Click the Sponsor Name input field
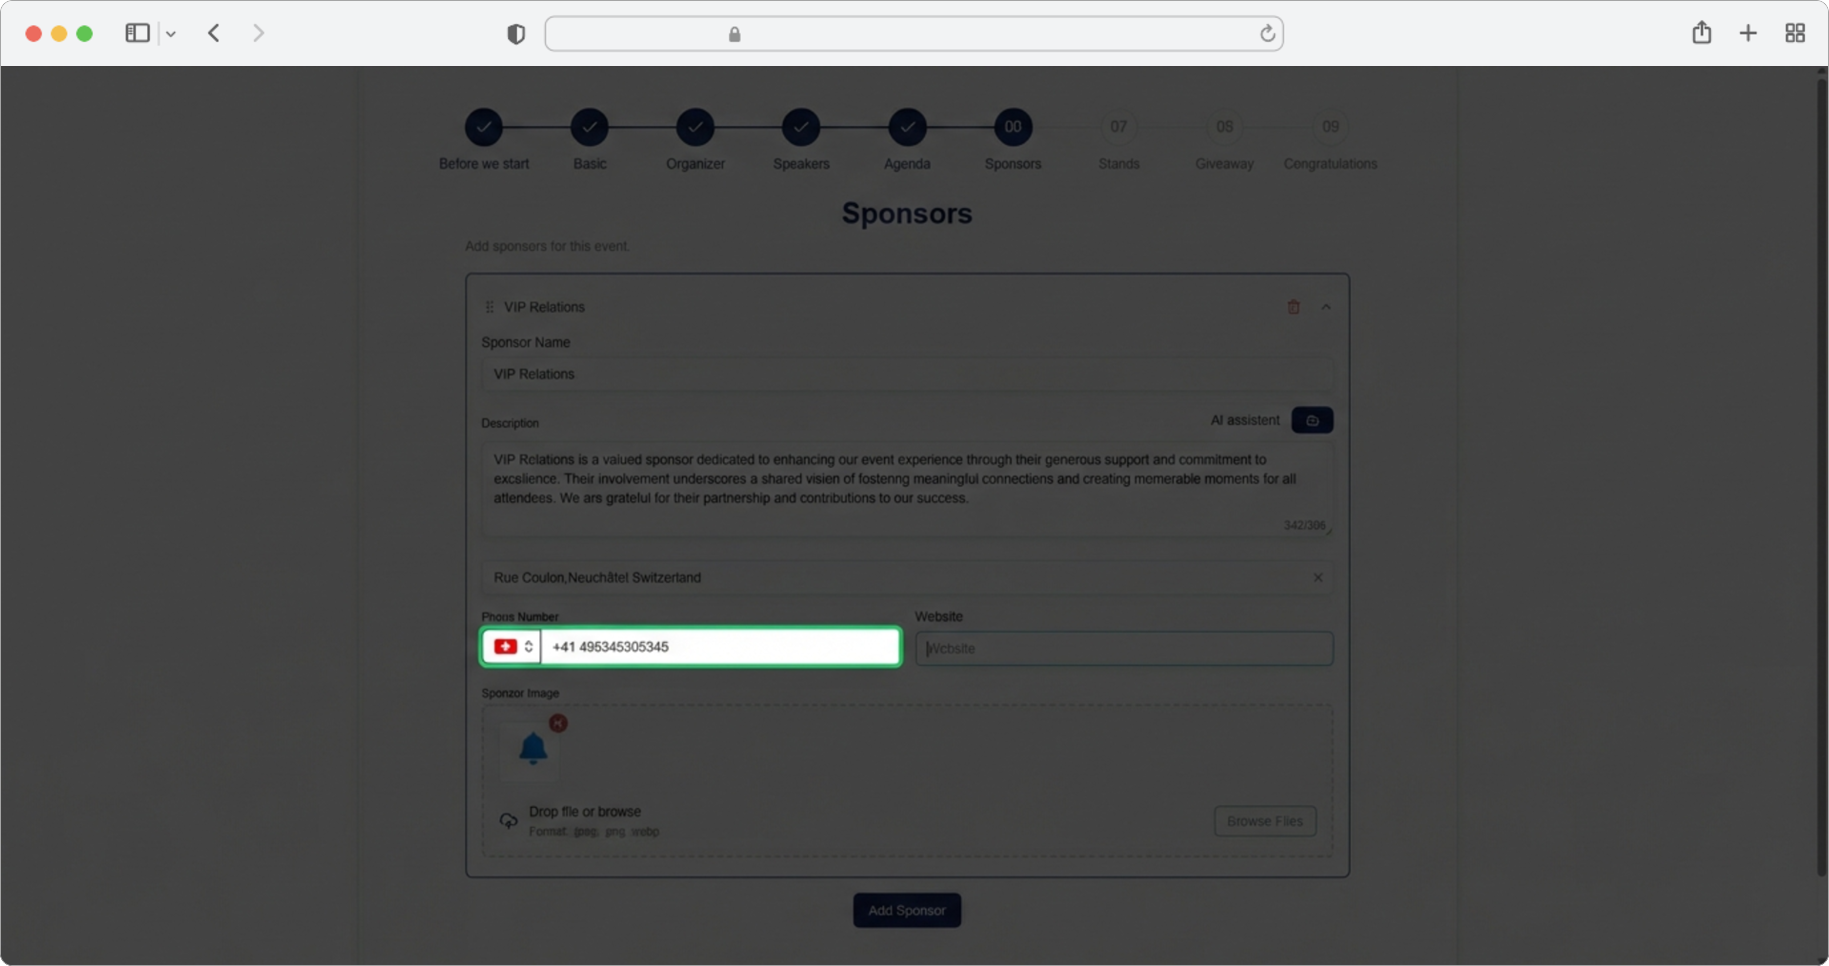 click(907, 374)
